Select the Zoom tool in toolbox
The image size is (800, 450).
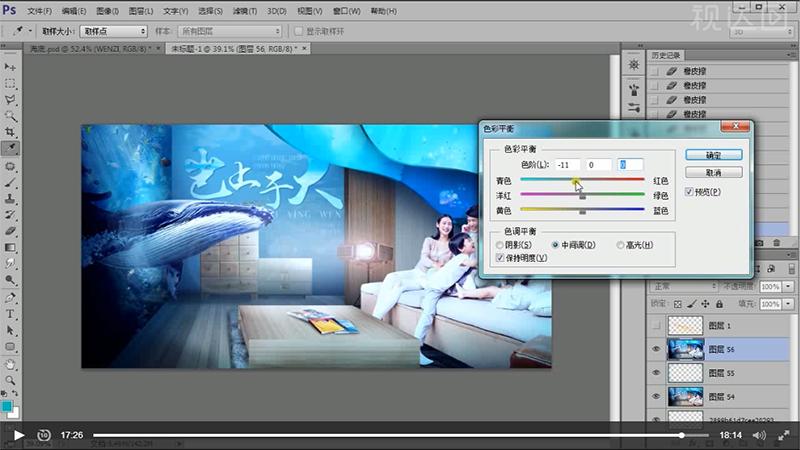pos(10,381)
